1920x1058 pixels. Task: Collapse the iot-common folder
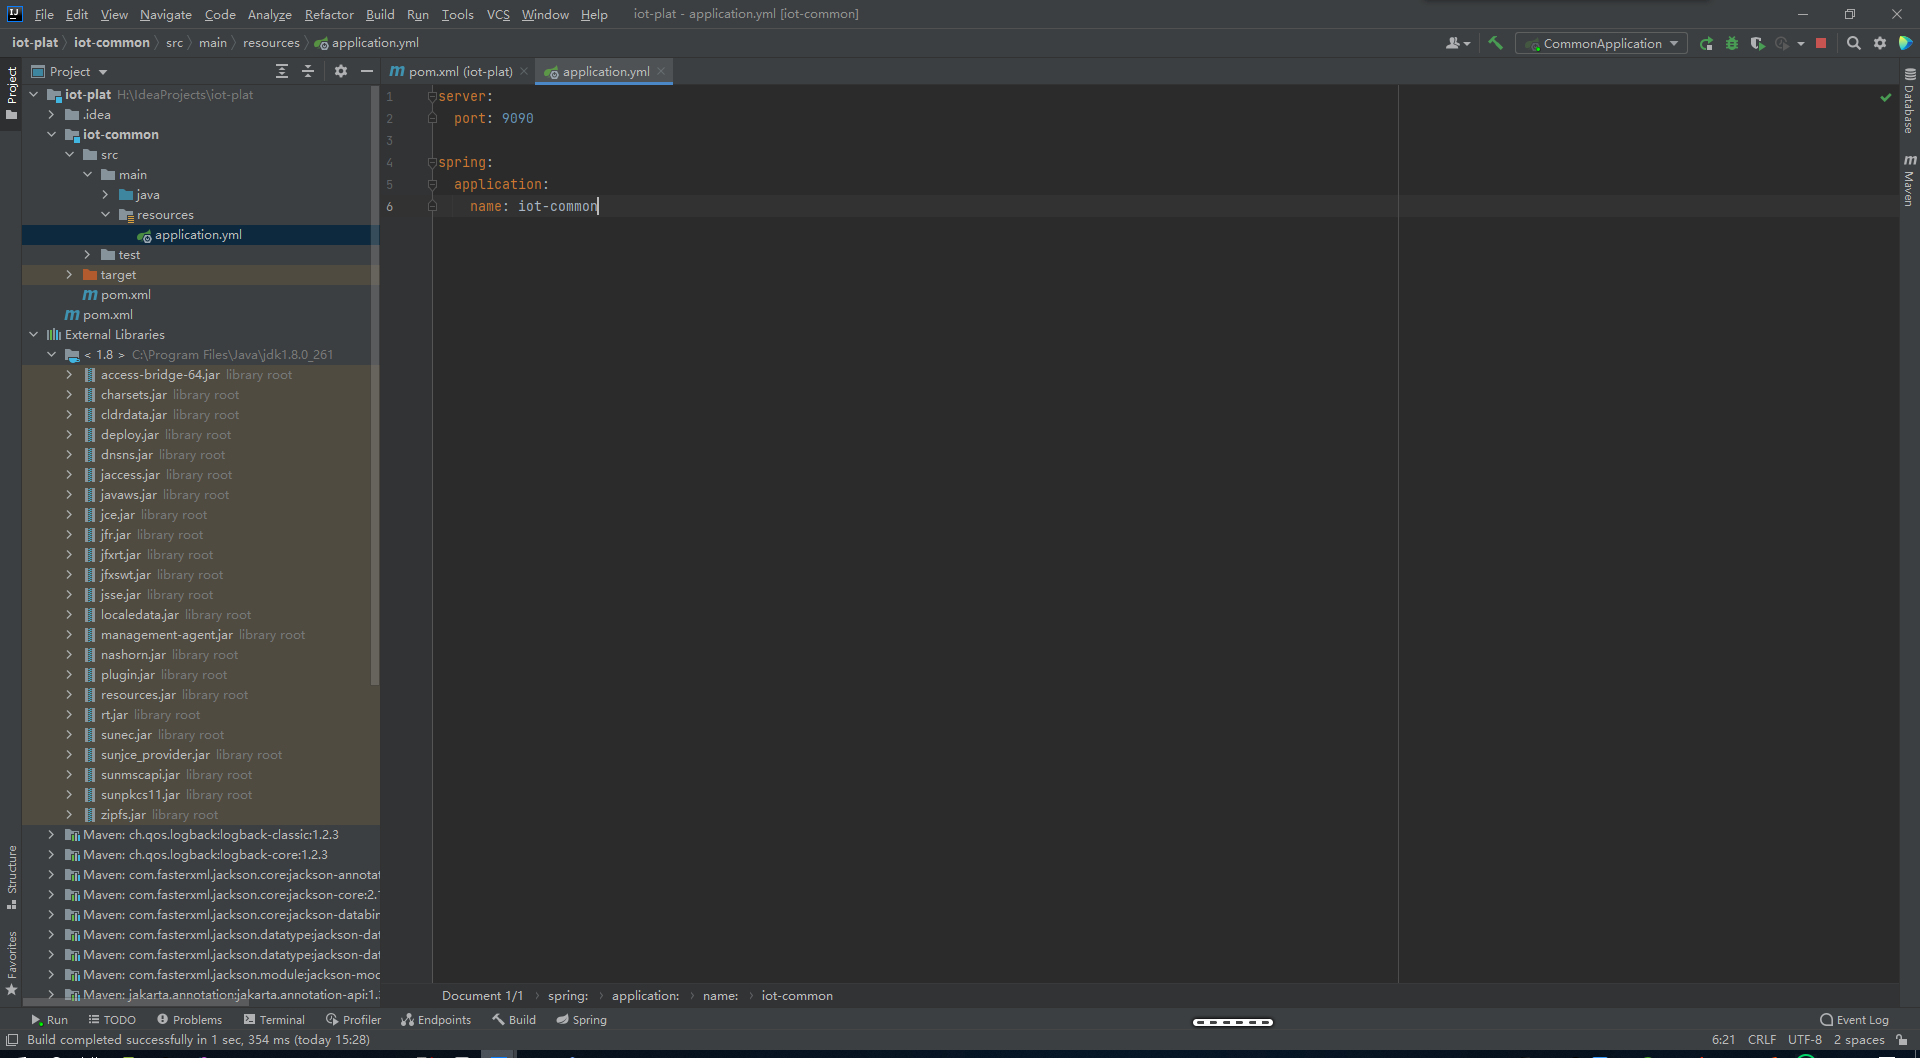coord(53,134)
